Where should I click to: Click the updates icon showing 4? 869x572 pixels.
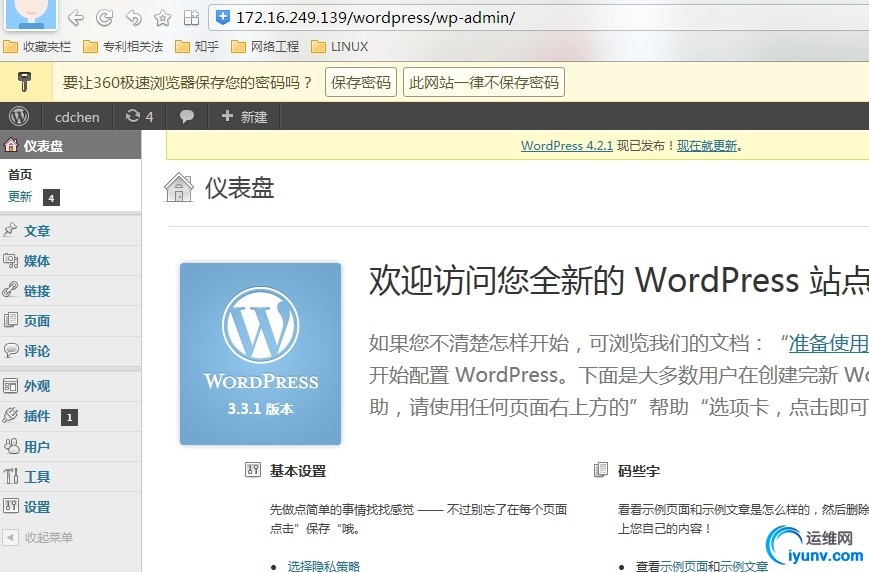(139, 116)
